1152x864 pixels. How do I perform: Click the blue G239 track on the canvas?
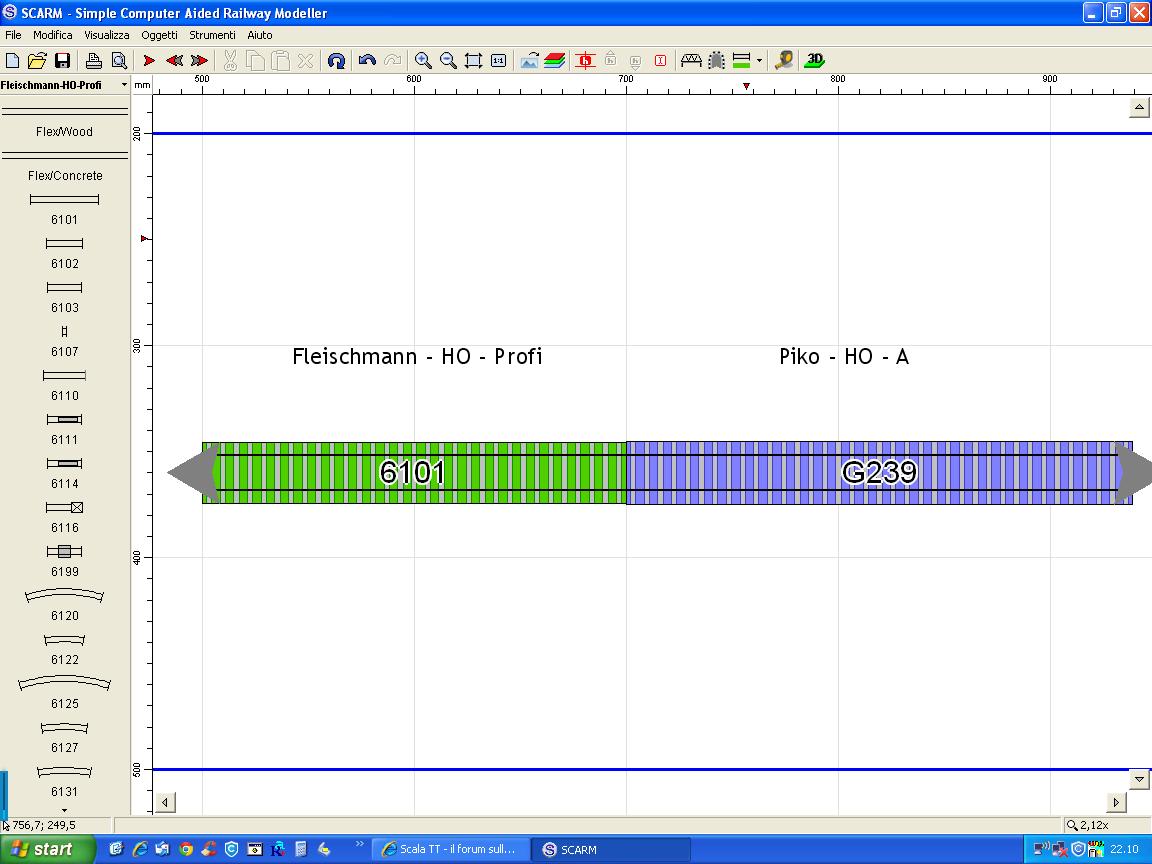click(879, 472)
